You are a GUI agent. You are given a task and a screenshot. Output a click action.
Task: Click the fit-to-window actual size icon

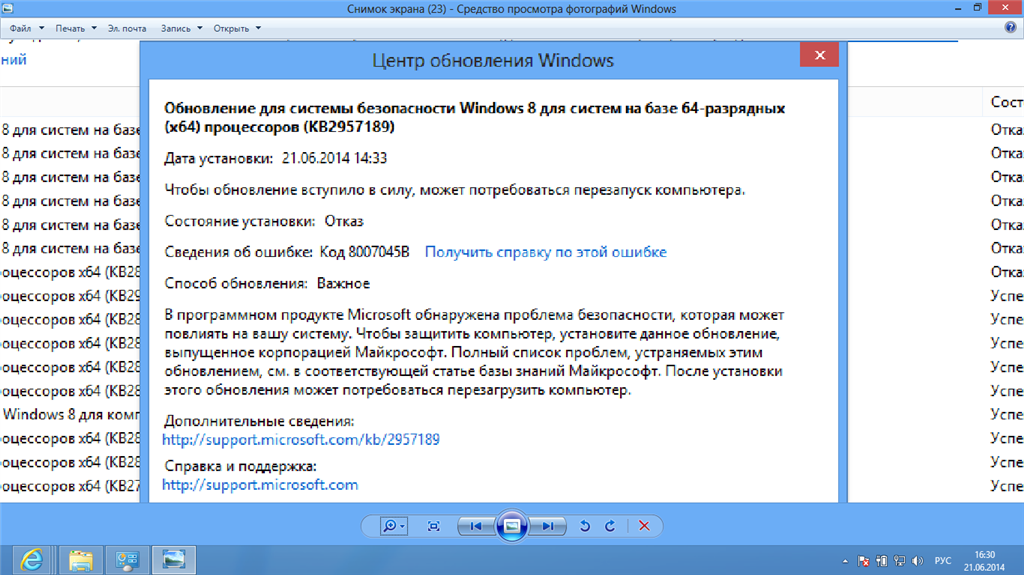[433, 526]
